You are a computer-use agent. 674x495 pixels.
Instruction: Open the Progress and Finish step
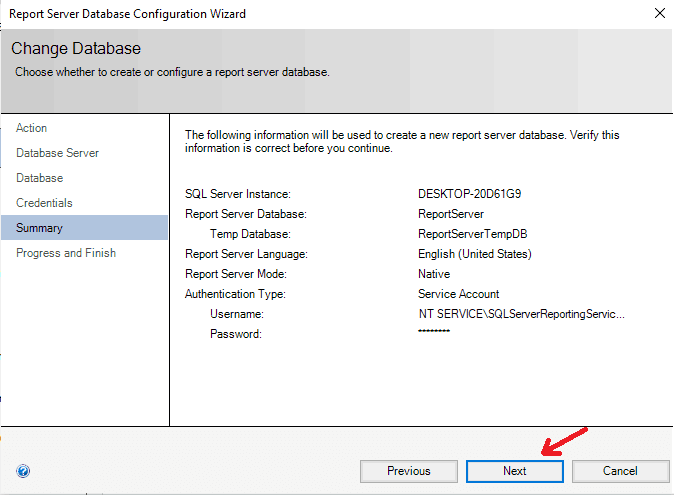[66, 253]
